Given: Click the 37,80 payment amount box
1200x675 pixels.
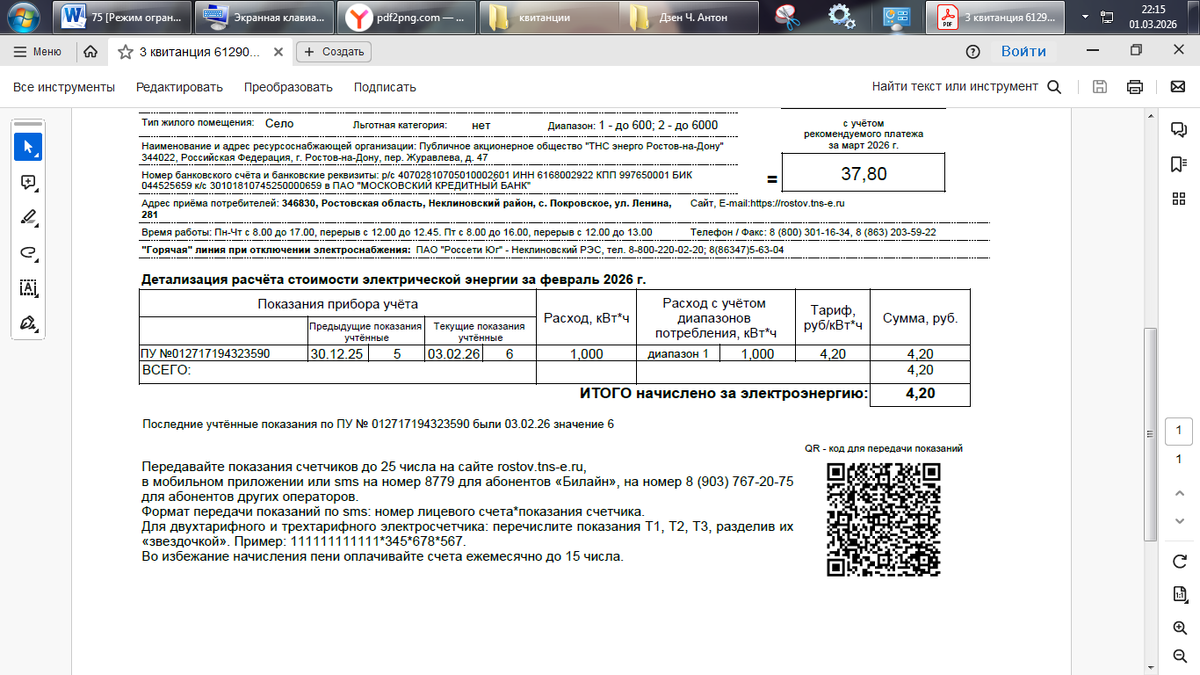Looking at the screenshot, I should tap(863, 174).
